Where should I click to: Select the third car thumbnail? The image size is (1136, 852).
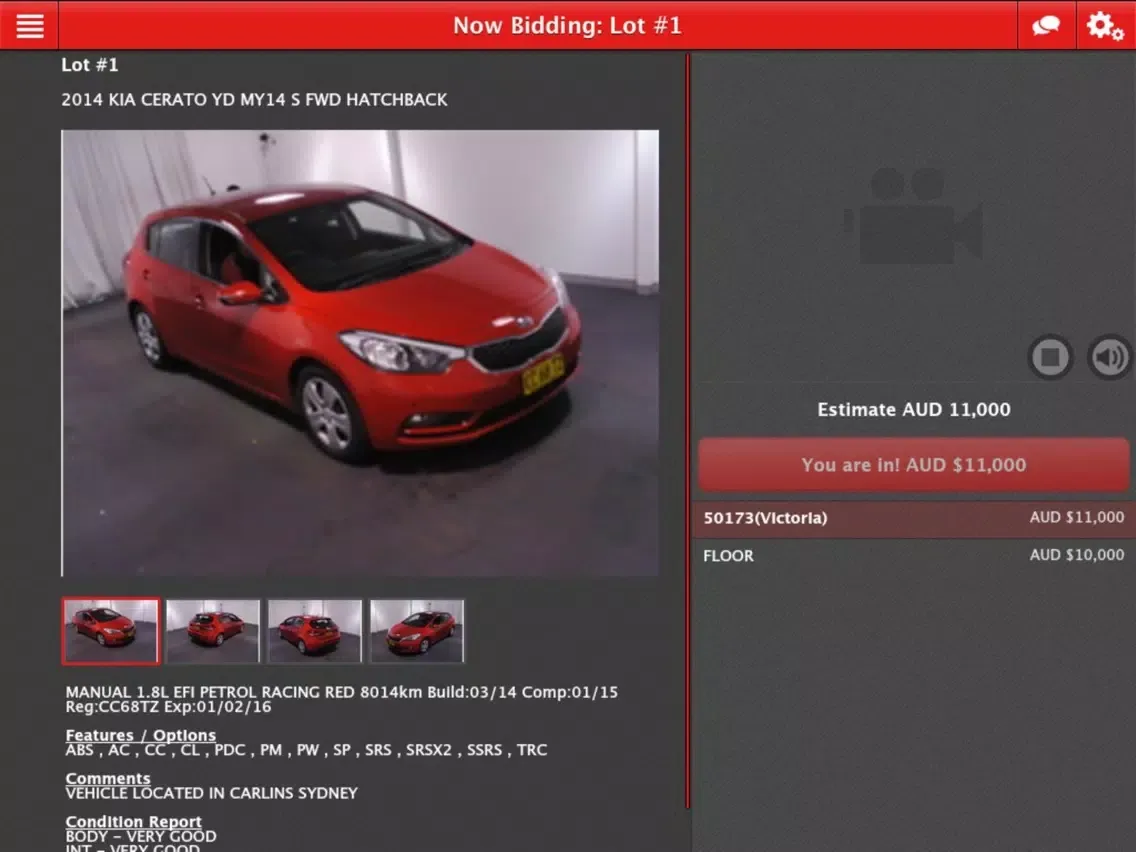pyautogui.click(x=314, y=631)
